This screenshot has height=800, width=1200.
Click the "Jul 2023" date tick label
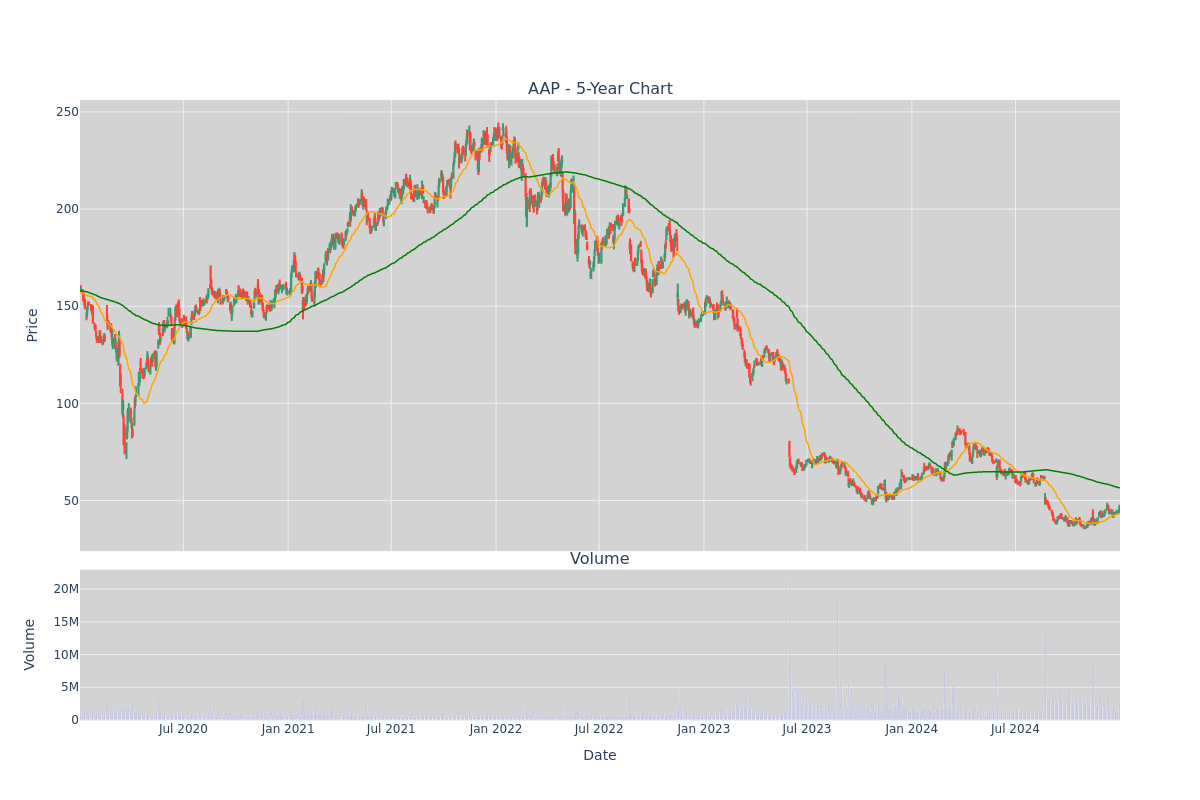pos(807,729)
